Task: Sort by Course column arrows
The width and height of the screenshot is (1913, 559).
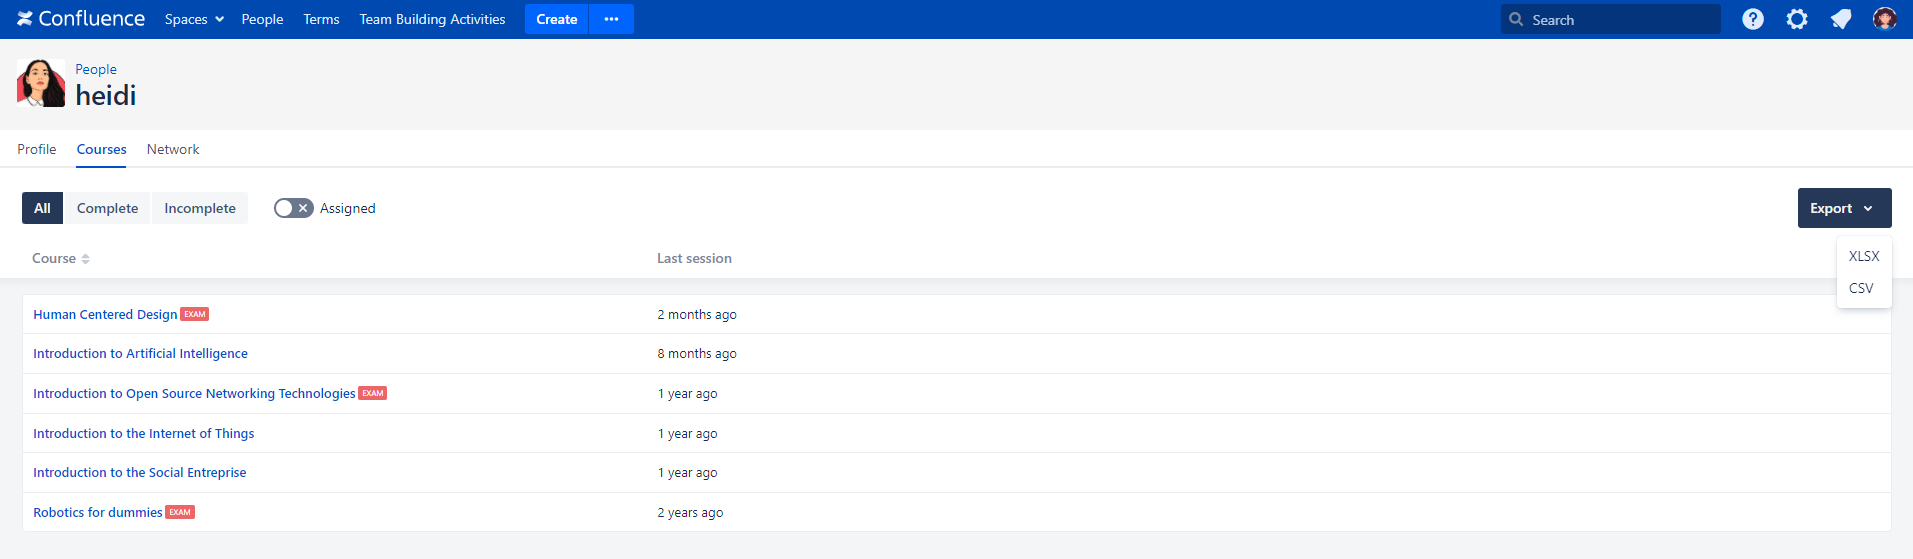Action: pyautogui.click(x=86, y=259)
